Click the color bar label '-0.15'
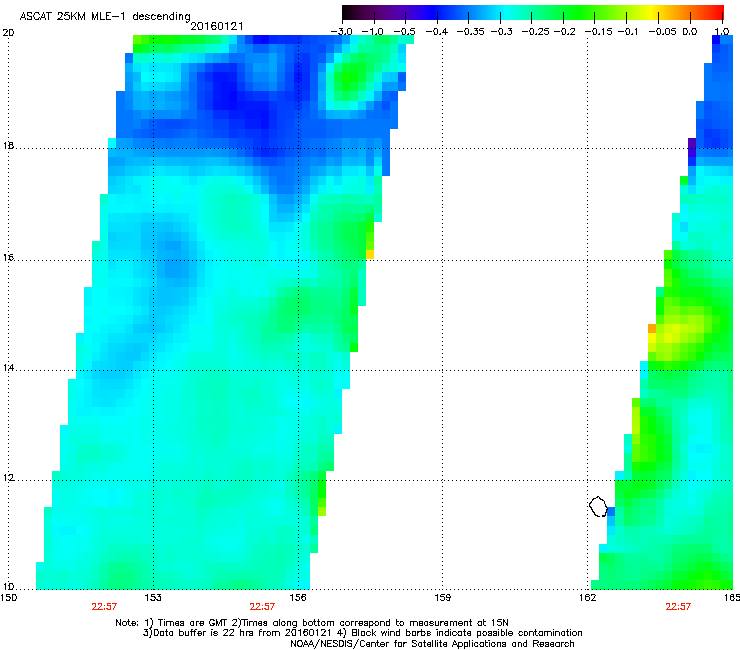 [x=598, y=32]
